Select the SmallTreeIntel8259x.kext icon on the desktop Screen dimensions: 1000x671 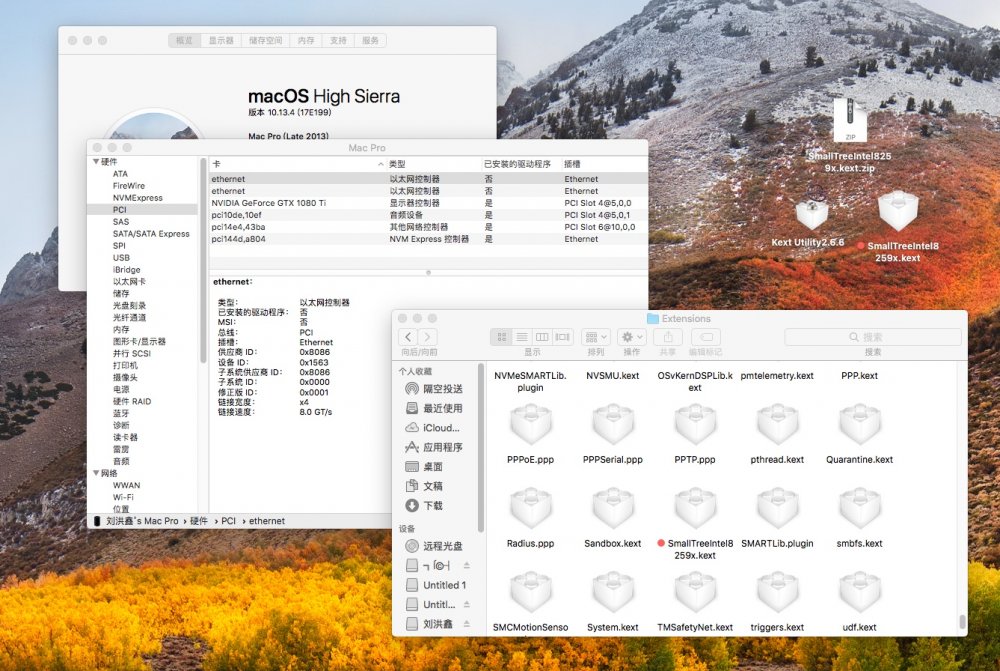(898, 211)
